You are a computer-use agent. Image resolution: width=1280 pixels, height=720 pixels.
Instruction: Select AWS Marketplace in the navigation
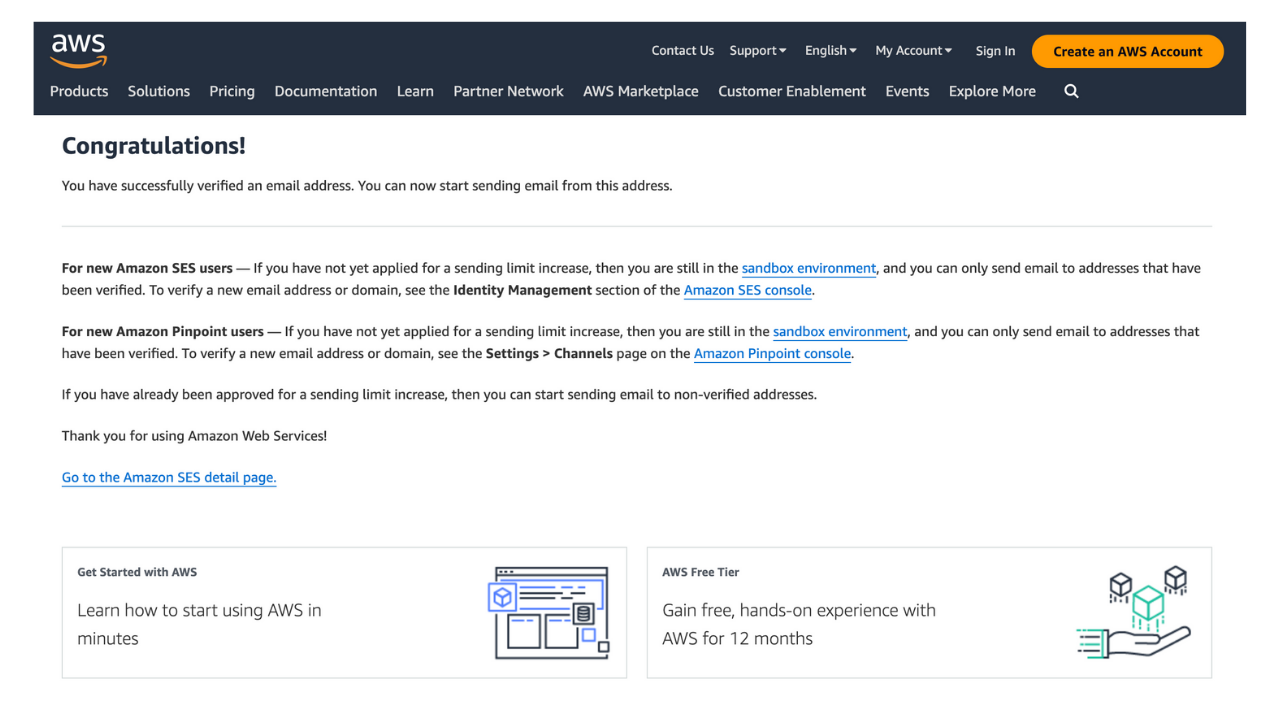tap(640, 91)
